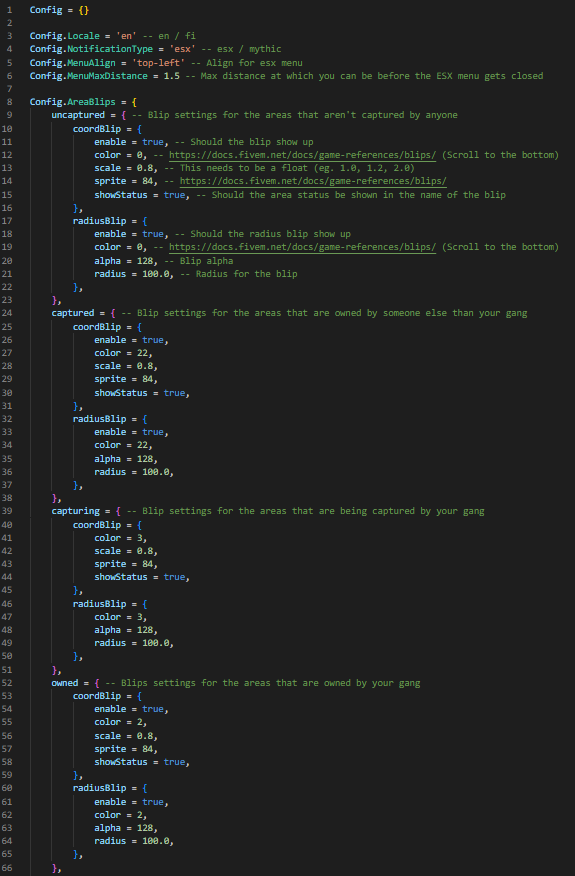
Task: Place cursor on Config.Locale value 'en'
Action: tap(126, 36)
